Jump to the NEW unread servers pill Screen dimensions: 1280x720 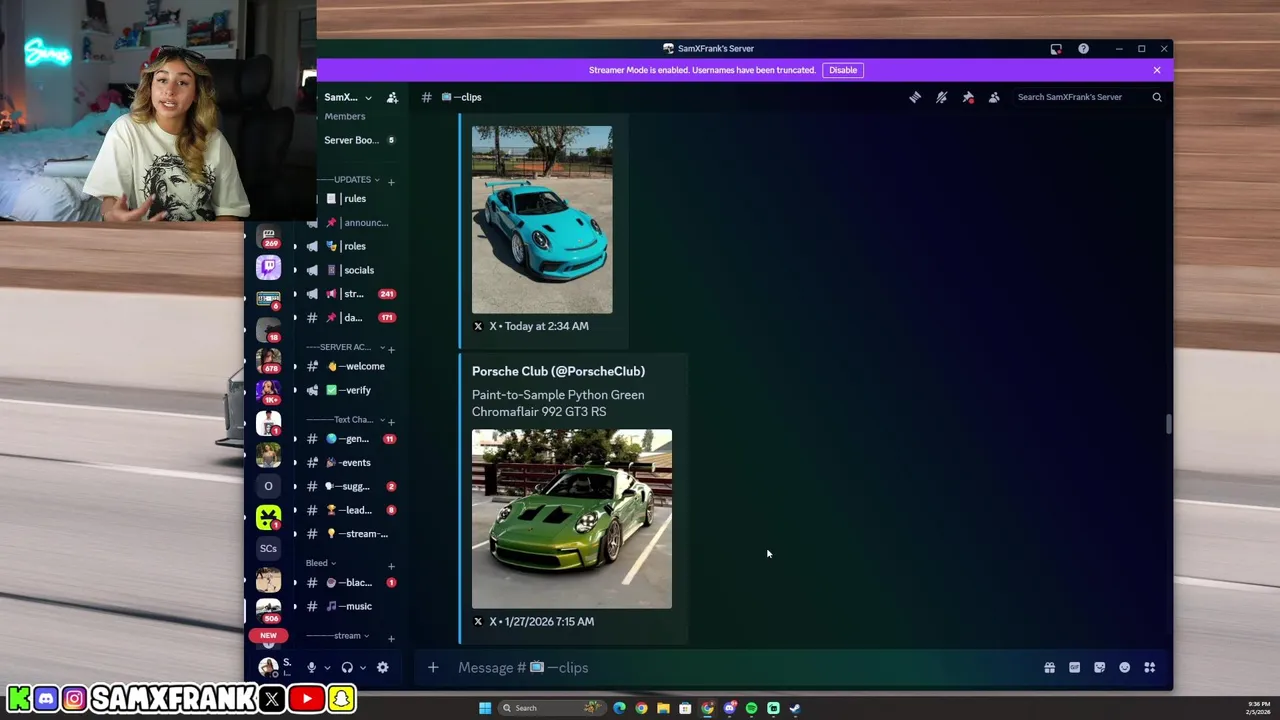tap(268, 635)
